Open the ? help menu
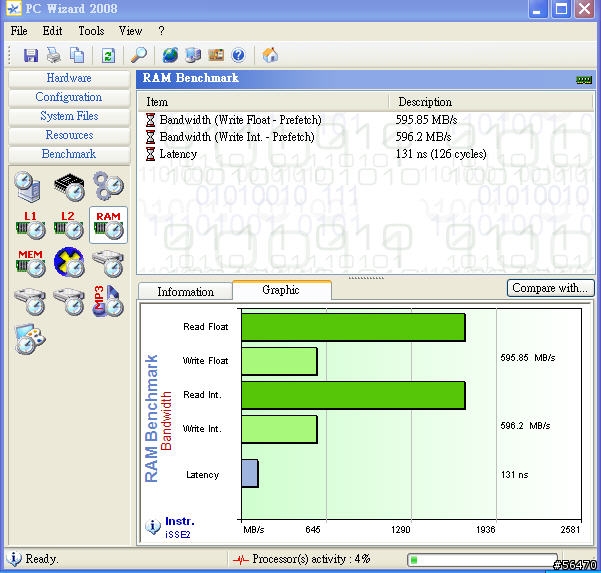 tap(161, 31)
